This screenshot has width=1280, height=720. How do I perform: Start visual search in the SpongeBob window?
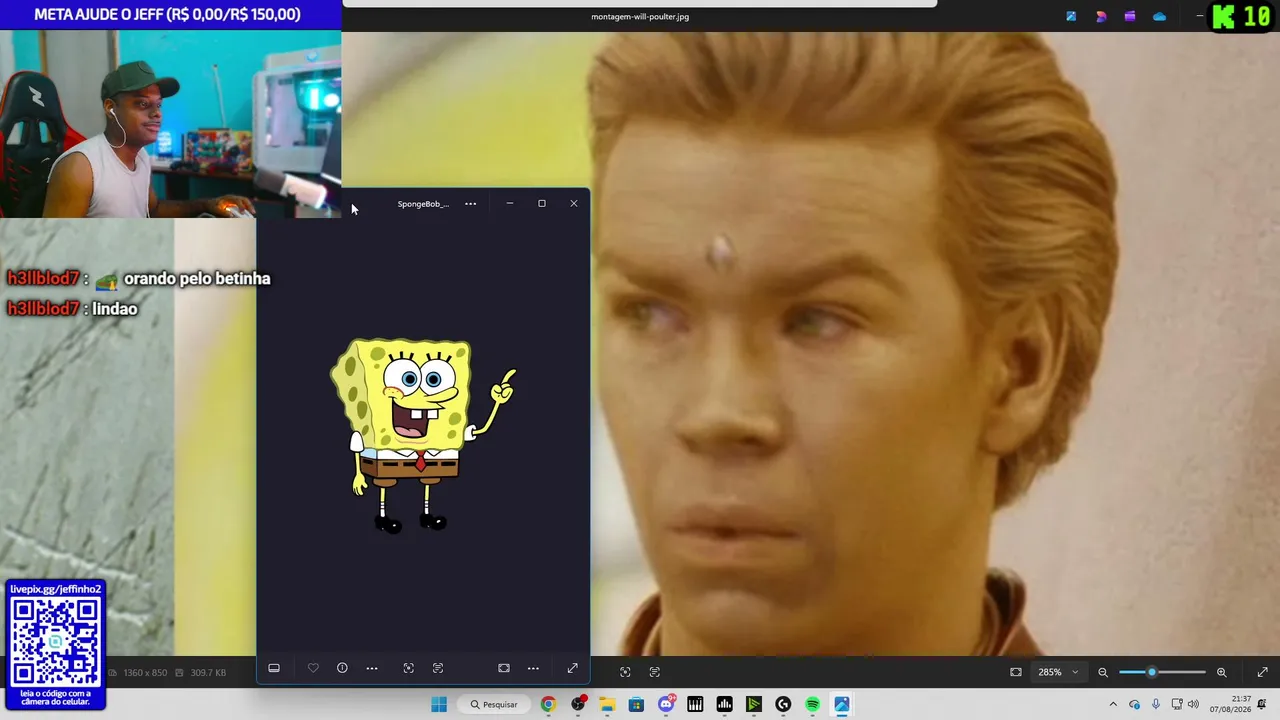tap(408, 668)
